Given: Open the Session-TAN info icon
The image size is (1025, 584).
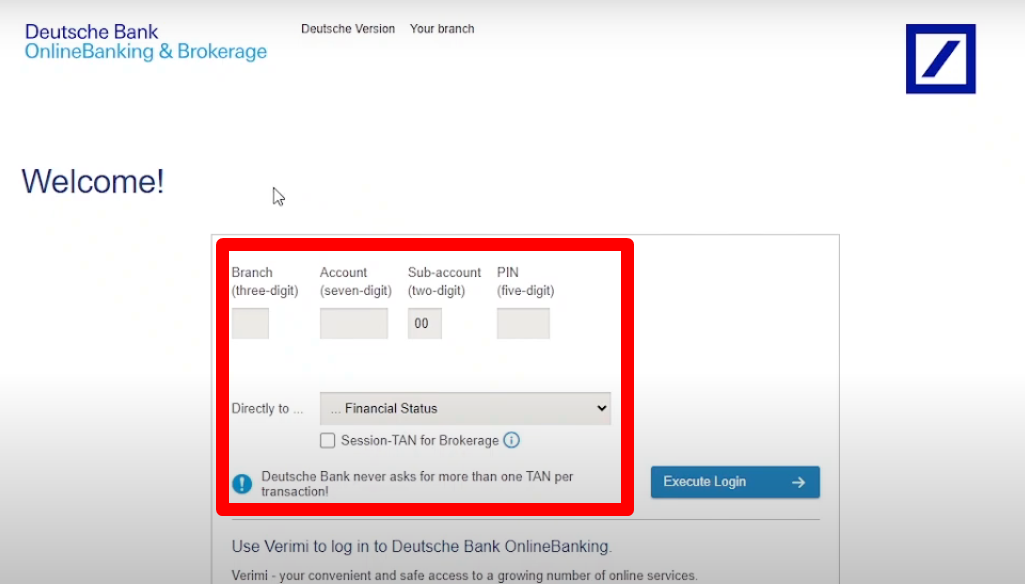Looking at the screenshot, I should point(511,440).
